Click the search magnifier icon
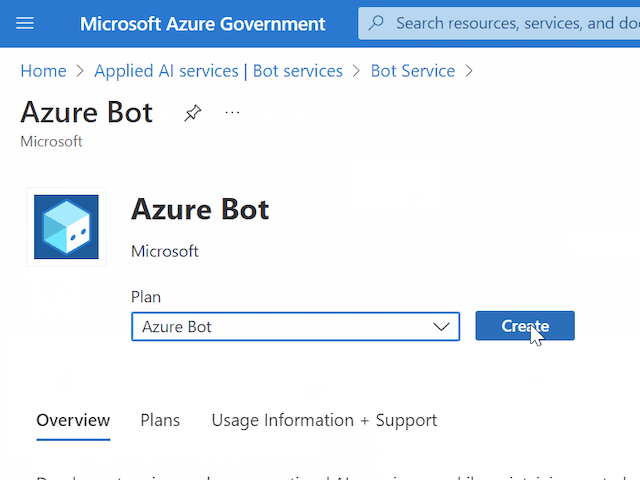This screenshot has width=640, height=480. click(x=376, y=23)
